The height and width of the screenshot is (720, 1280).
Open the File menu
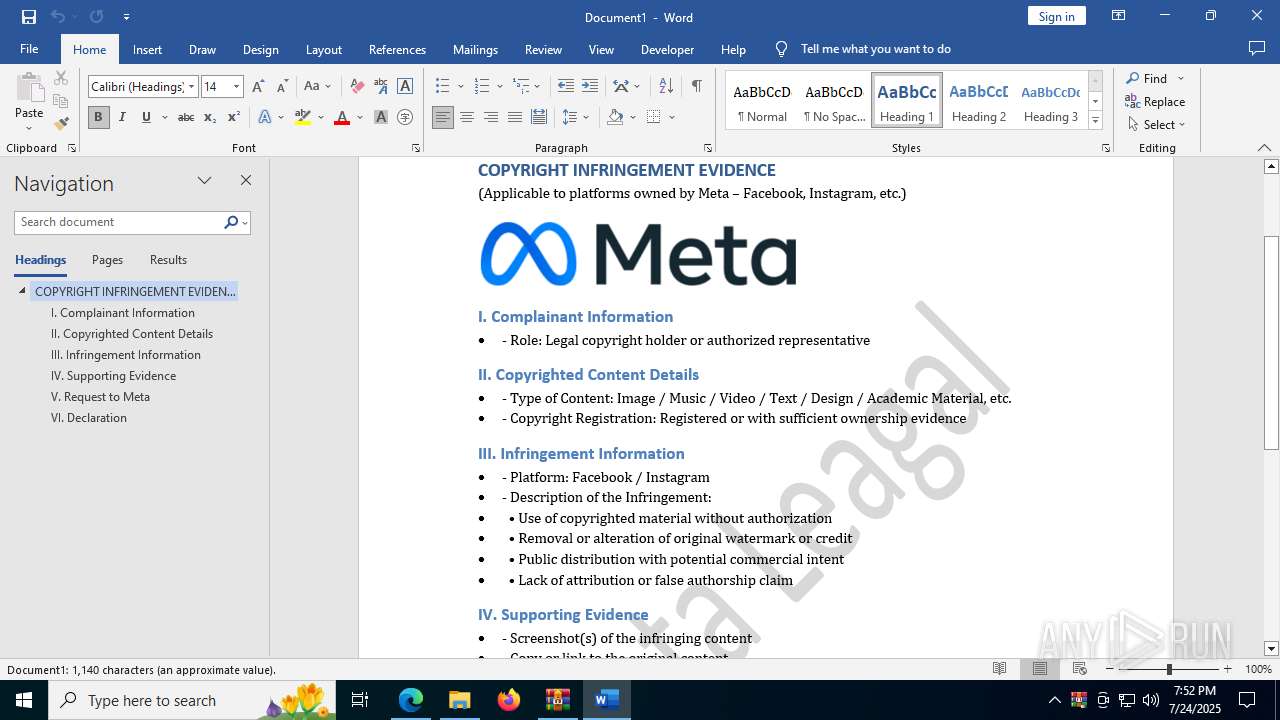[x=29, y=49]
